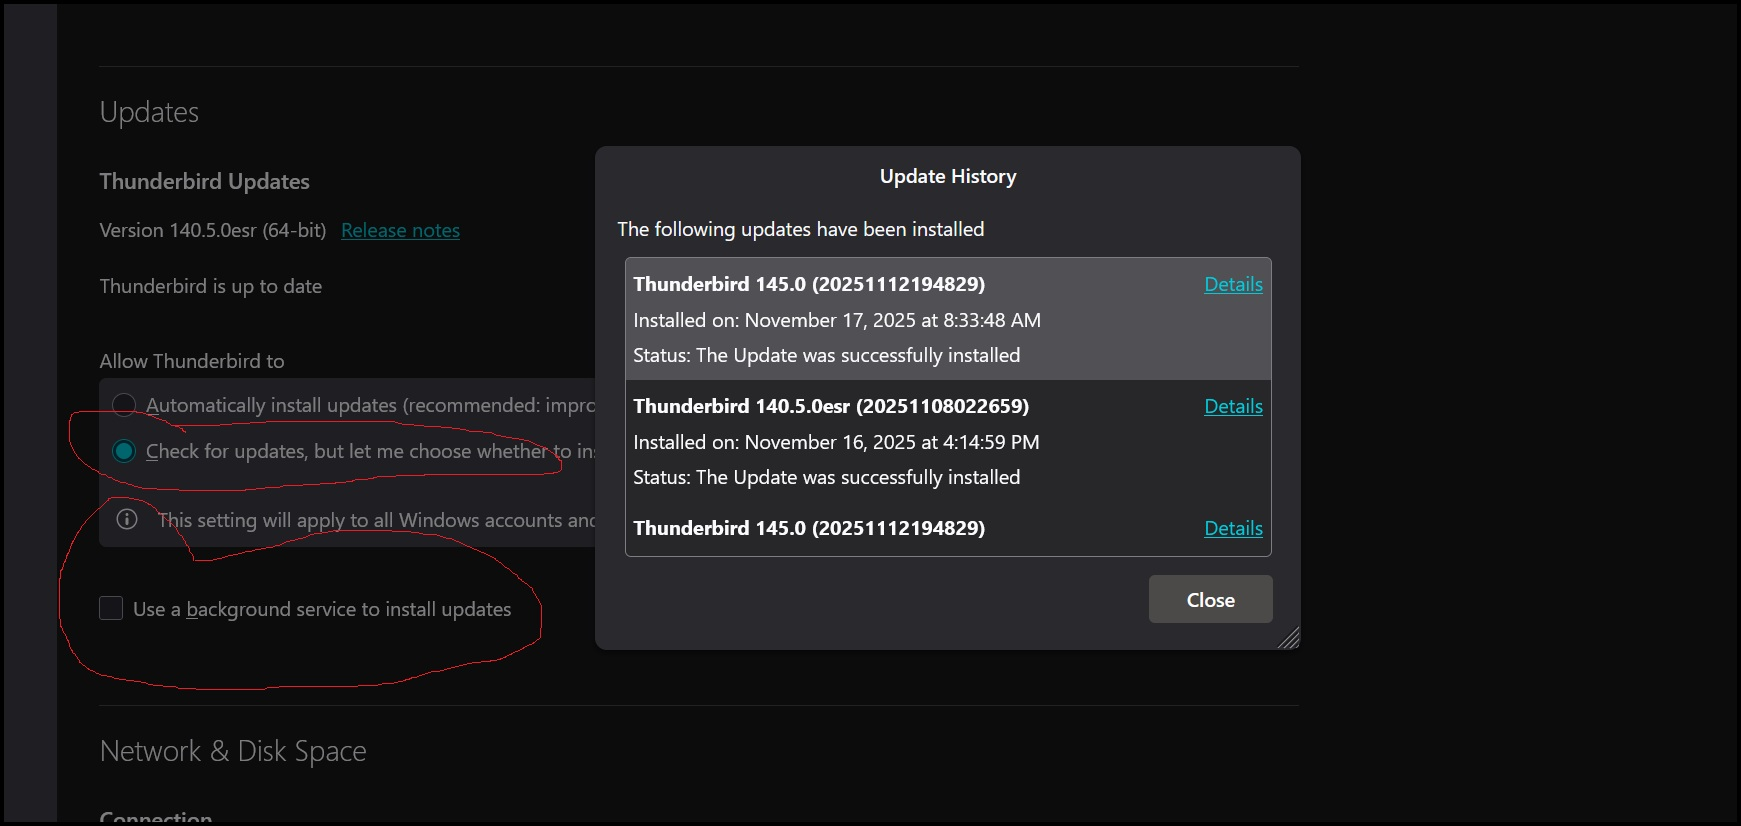This screenshot has width=1741, height=826.
Task: Open Details for the last listed 145.0 entry without install date
Action: tap(1233, 528)
